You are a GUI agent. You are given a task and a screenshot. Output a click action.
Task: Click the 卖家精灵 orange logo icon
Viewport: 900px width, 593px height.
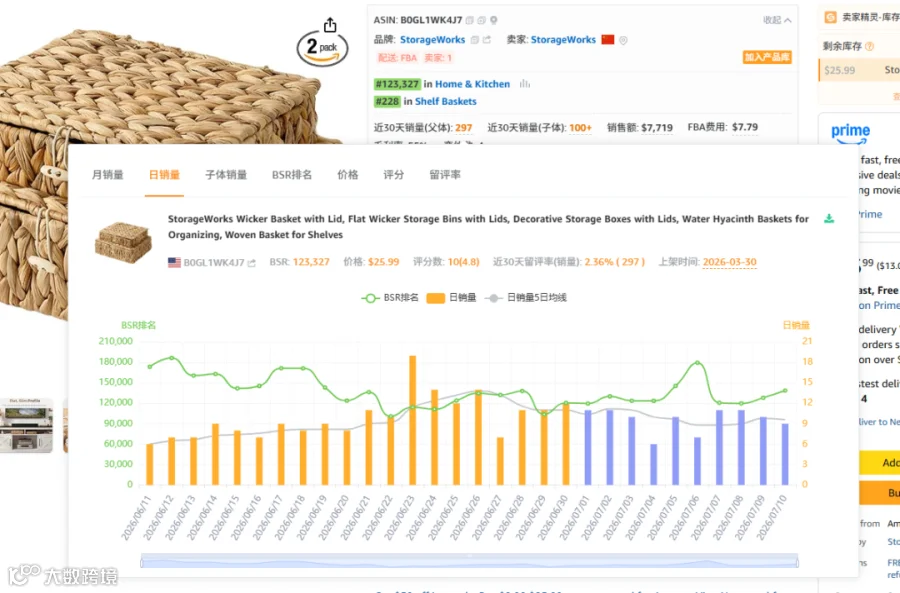point(831,18)
